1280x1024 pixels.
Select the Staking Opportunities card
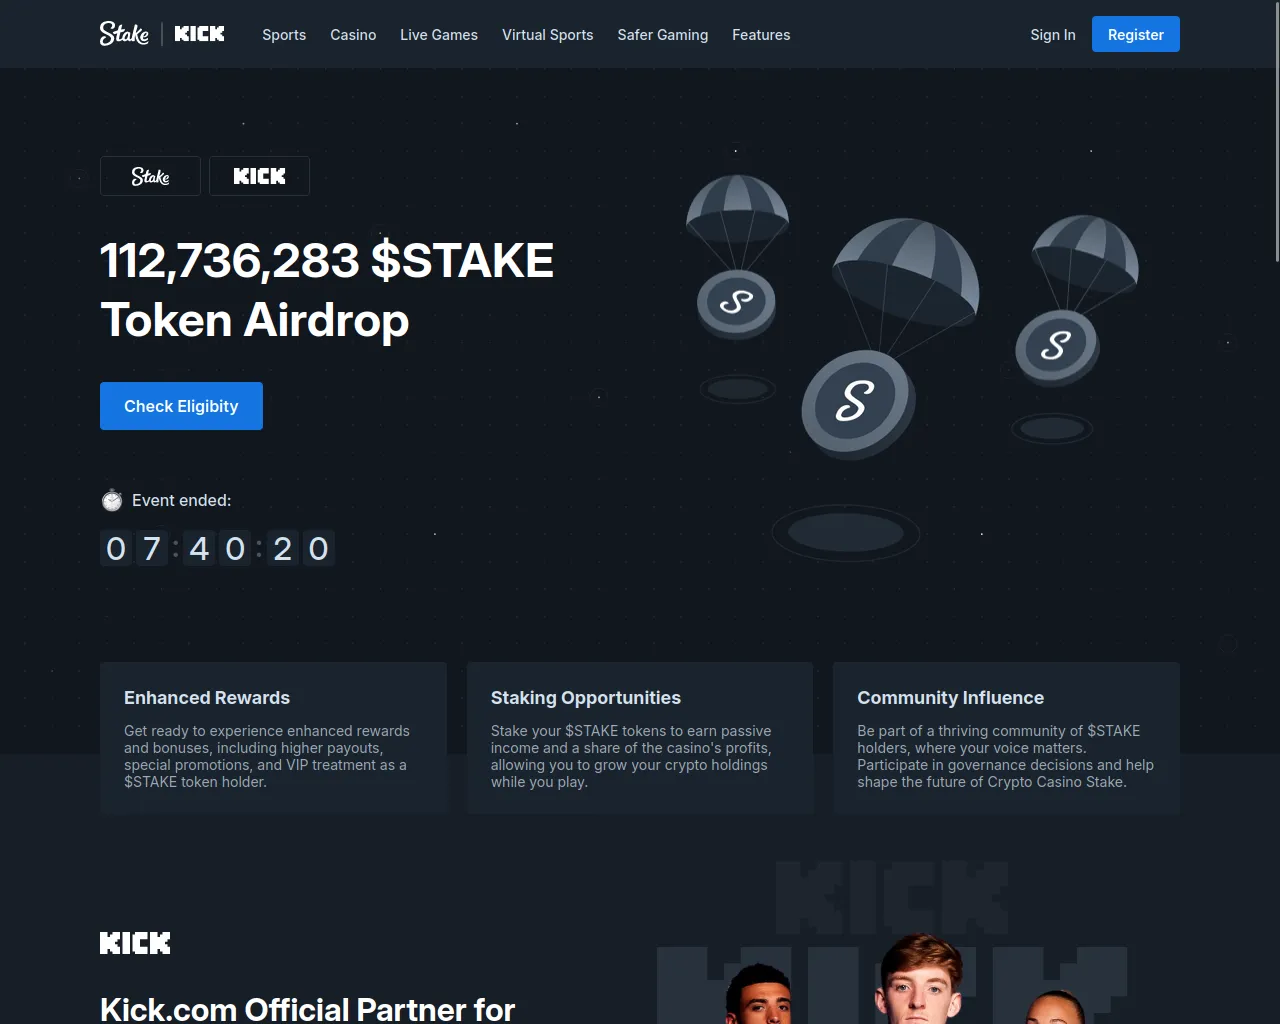(x=640, y=738)
